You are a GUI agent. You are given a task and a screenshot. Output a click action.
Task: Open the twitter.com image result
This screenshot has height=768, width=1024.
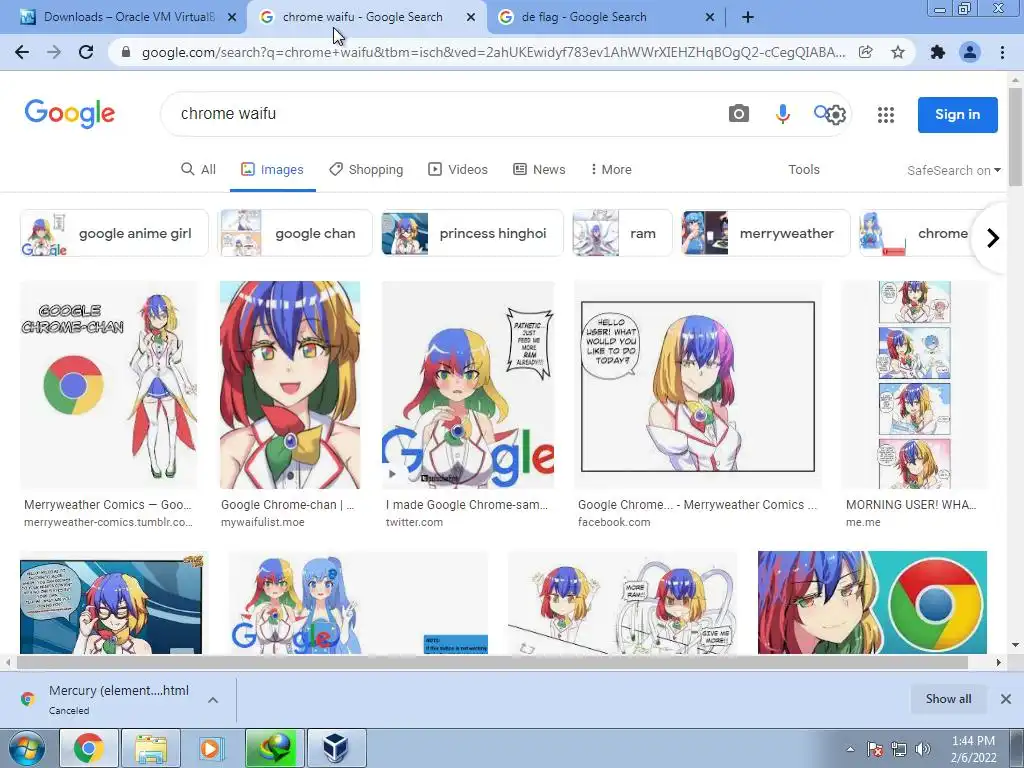point(468,385)
